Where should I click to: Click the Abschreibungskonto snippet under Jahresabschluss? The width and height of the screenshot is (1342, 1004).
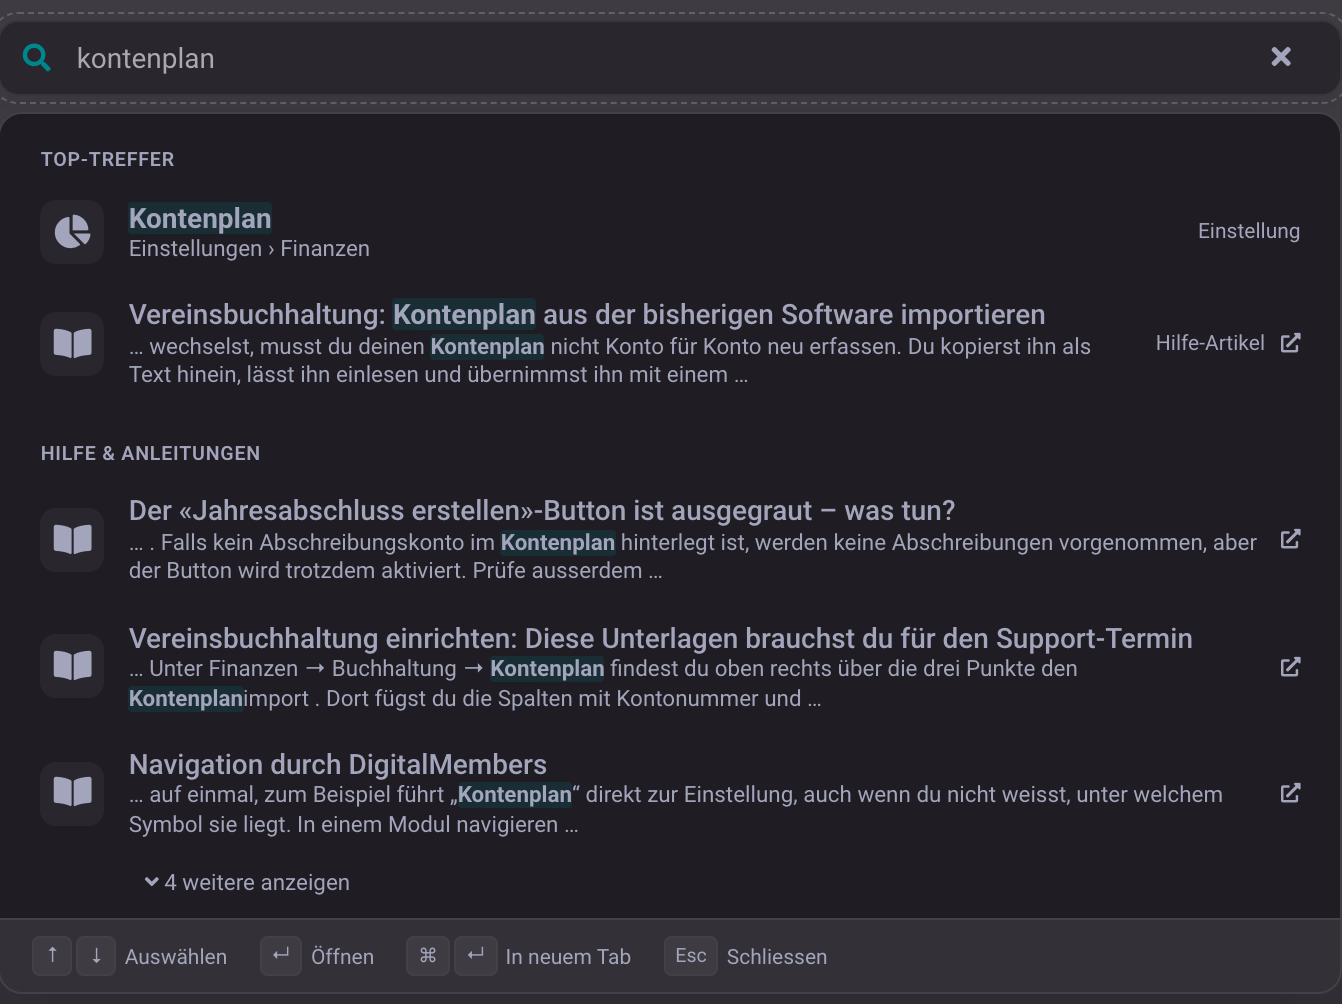pyautogui.click(x=693, y=557)
